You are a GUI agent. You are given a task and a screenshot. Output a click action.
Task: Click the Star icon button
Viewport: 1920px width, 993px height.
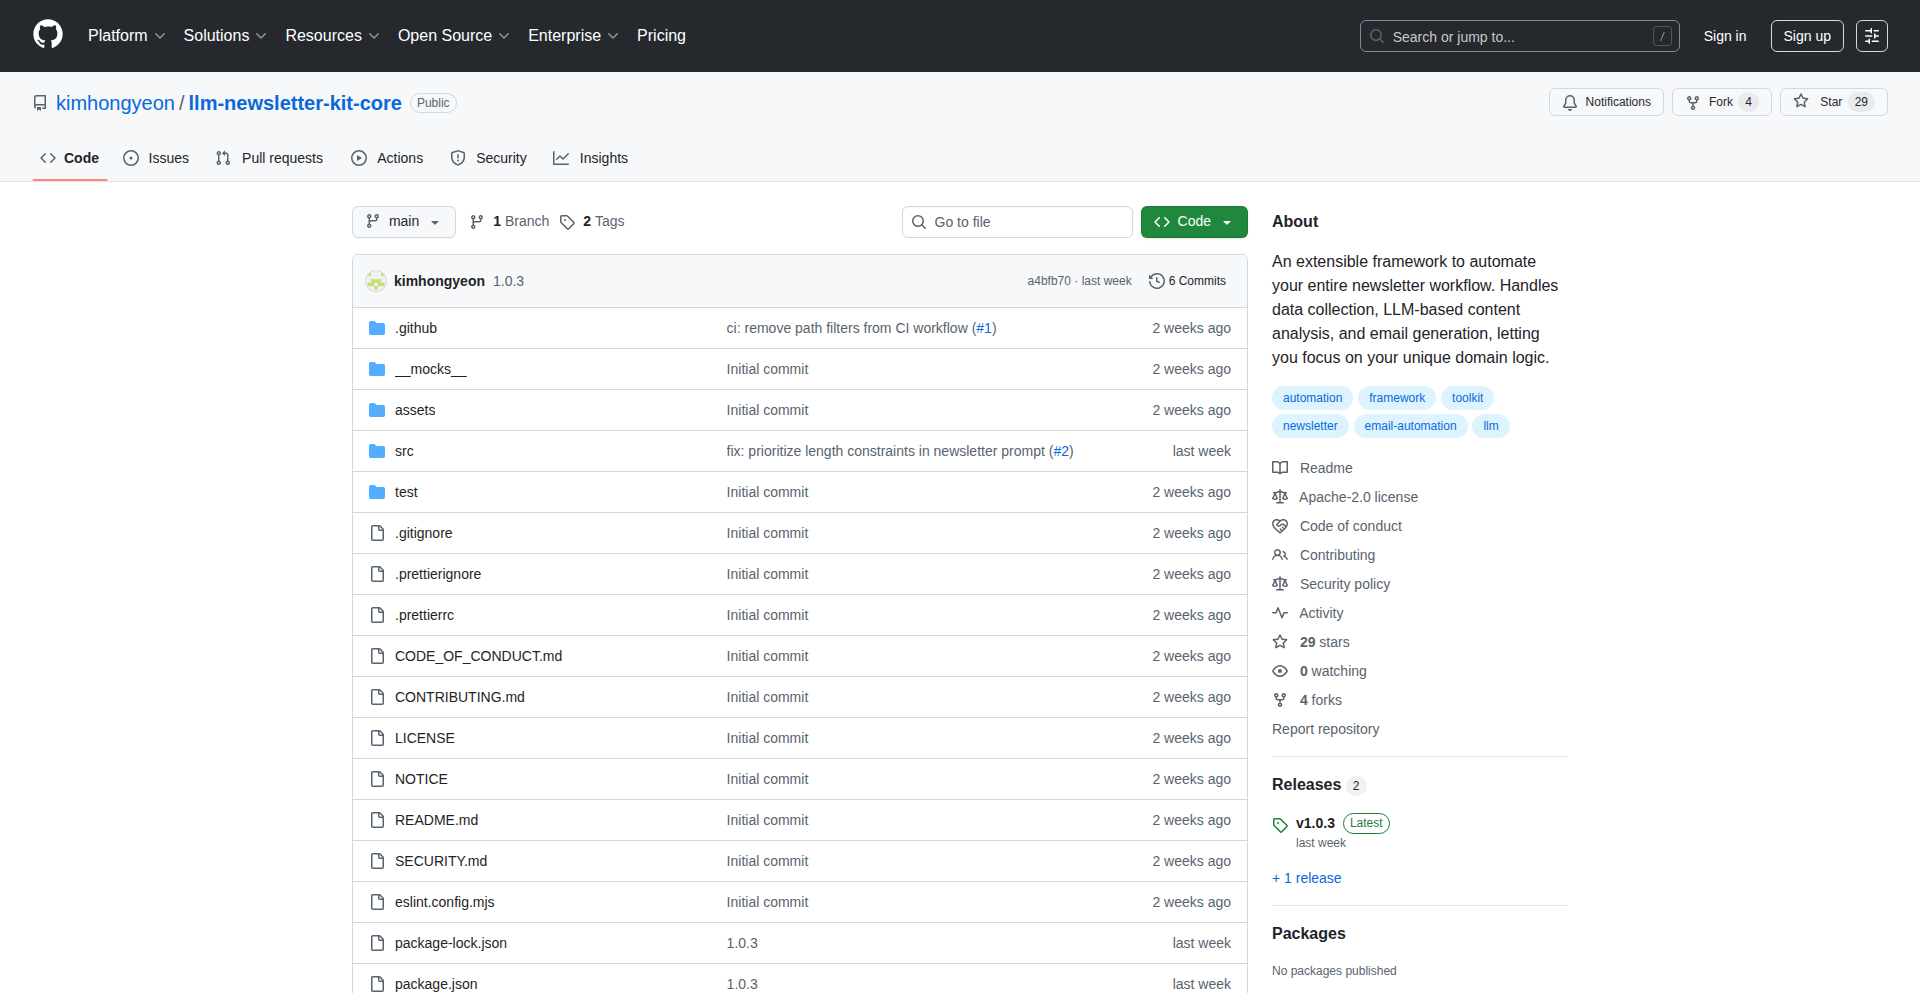click(x=1801, y=102)
